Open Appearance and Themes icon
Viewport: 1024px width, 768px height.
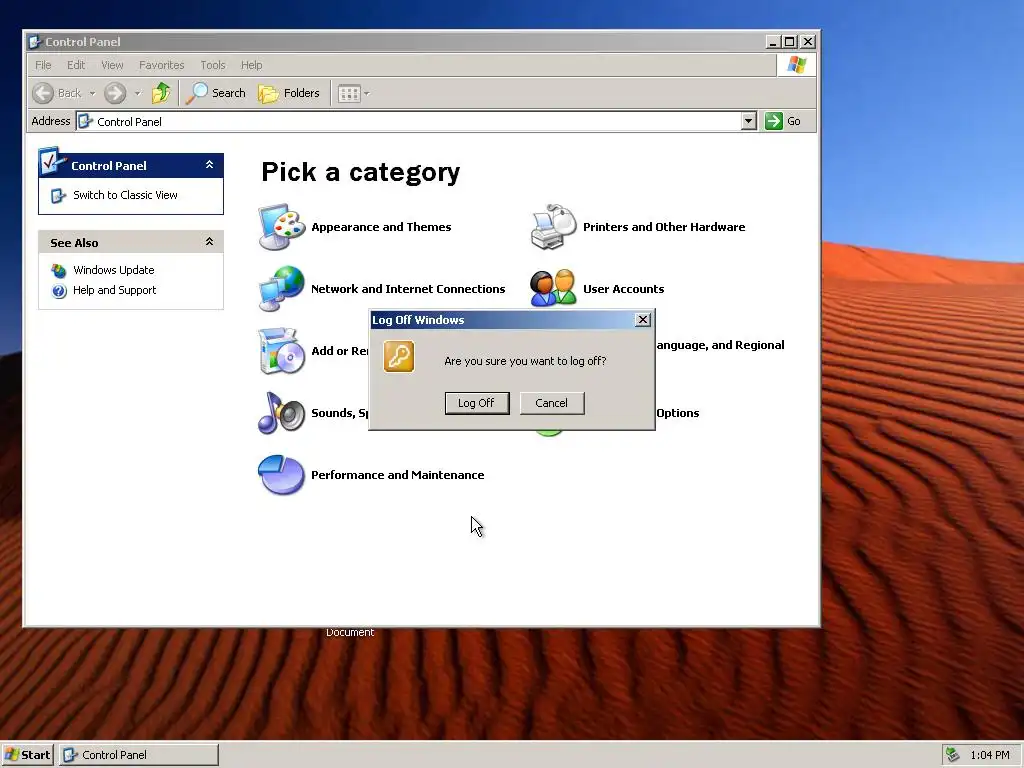281,227
